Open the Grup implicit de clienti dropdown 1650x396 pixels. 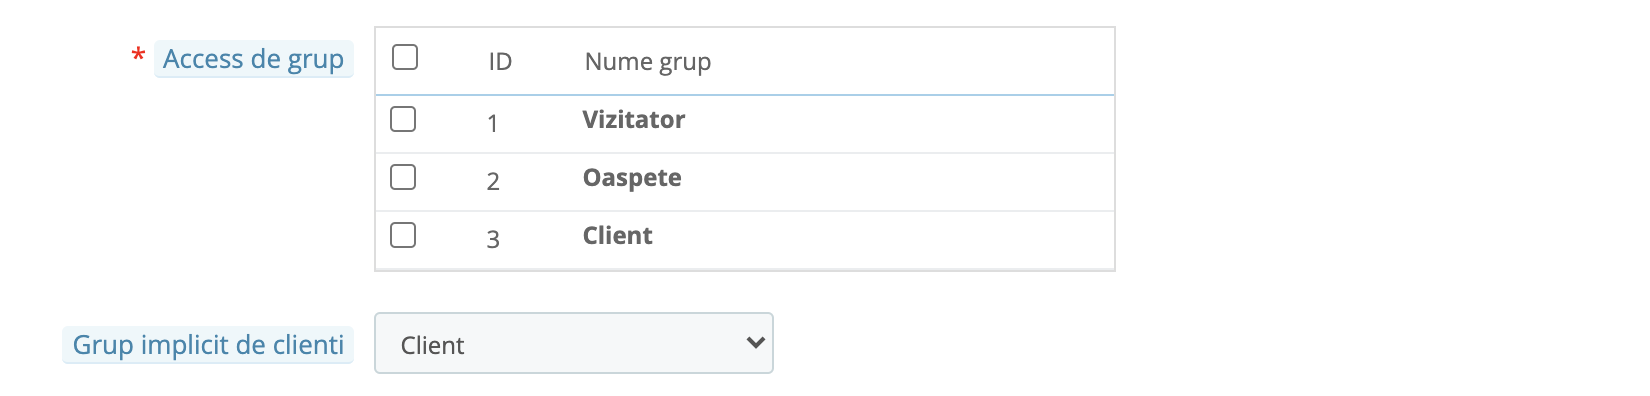574,343
